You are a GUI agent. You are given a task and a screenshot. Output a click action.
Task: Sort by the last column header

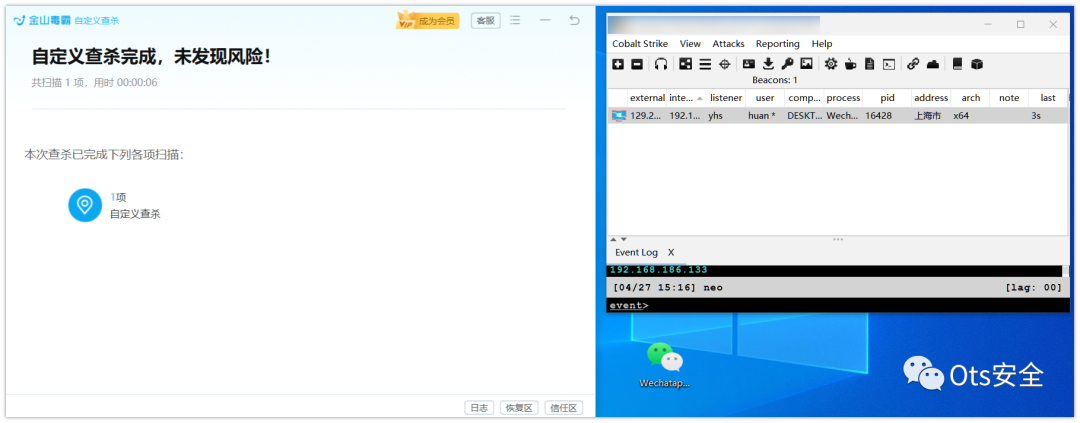point(1048,98)
